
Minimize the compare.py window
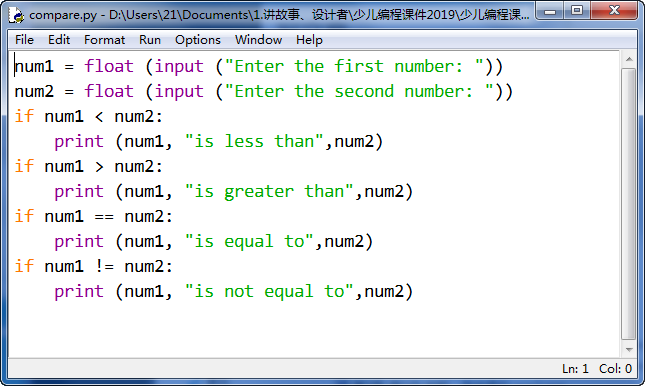550,12
